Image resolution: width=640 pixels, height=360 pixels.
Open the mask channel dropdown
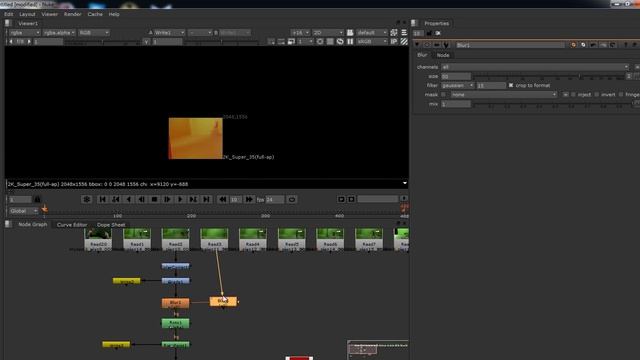pyautogui.click(x=504, y=95)
